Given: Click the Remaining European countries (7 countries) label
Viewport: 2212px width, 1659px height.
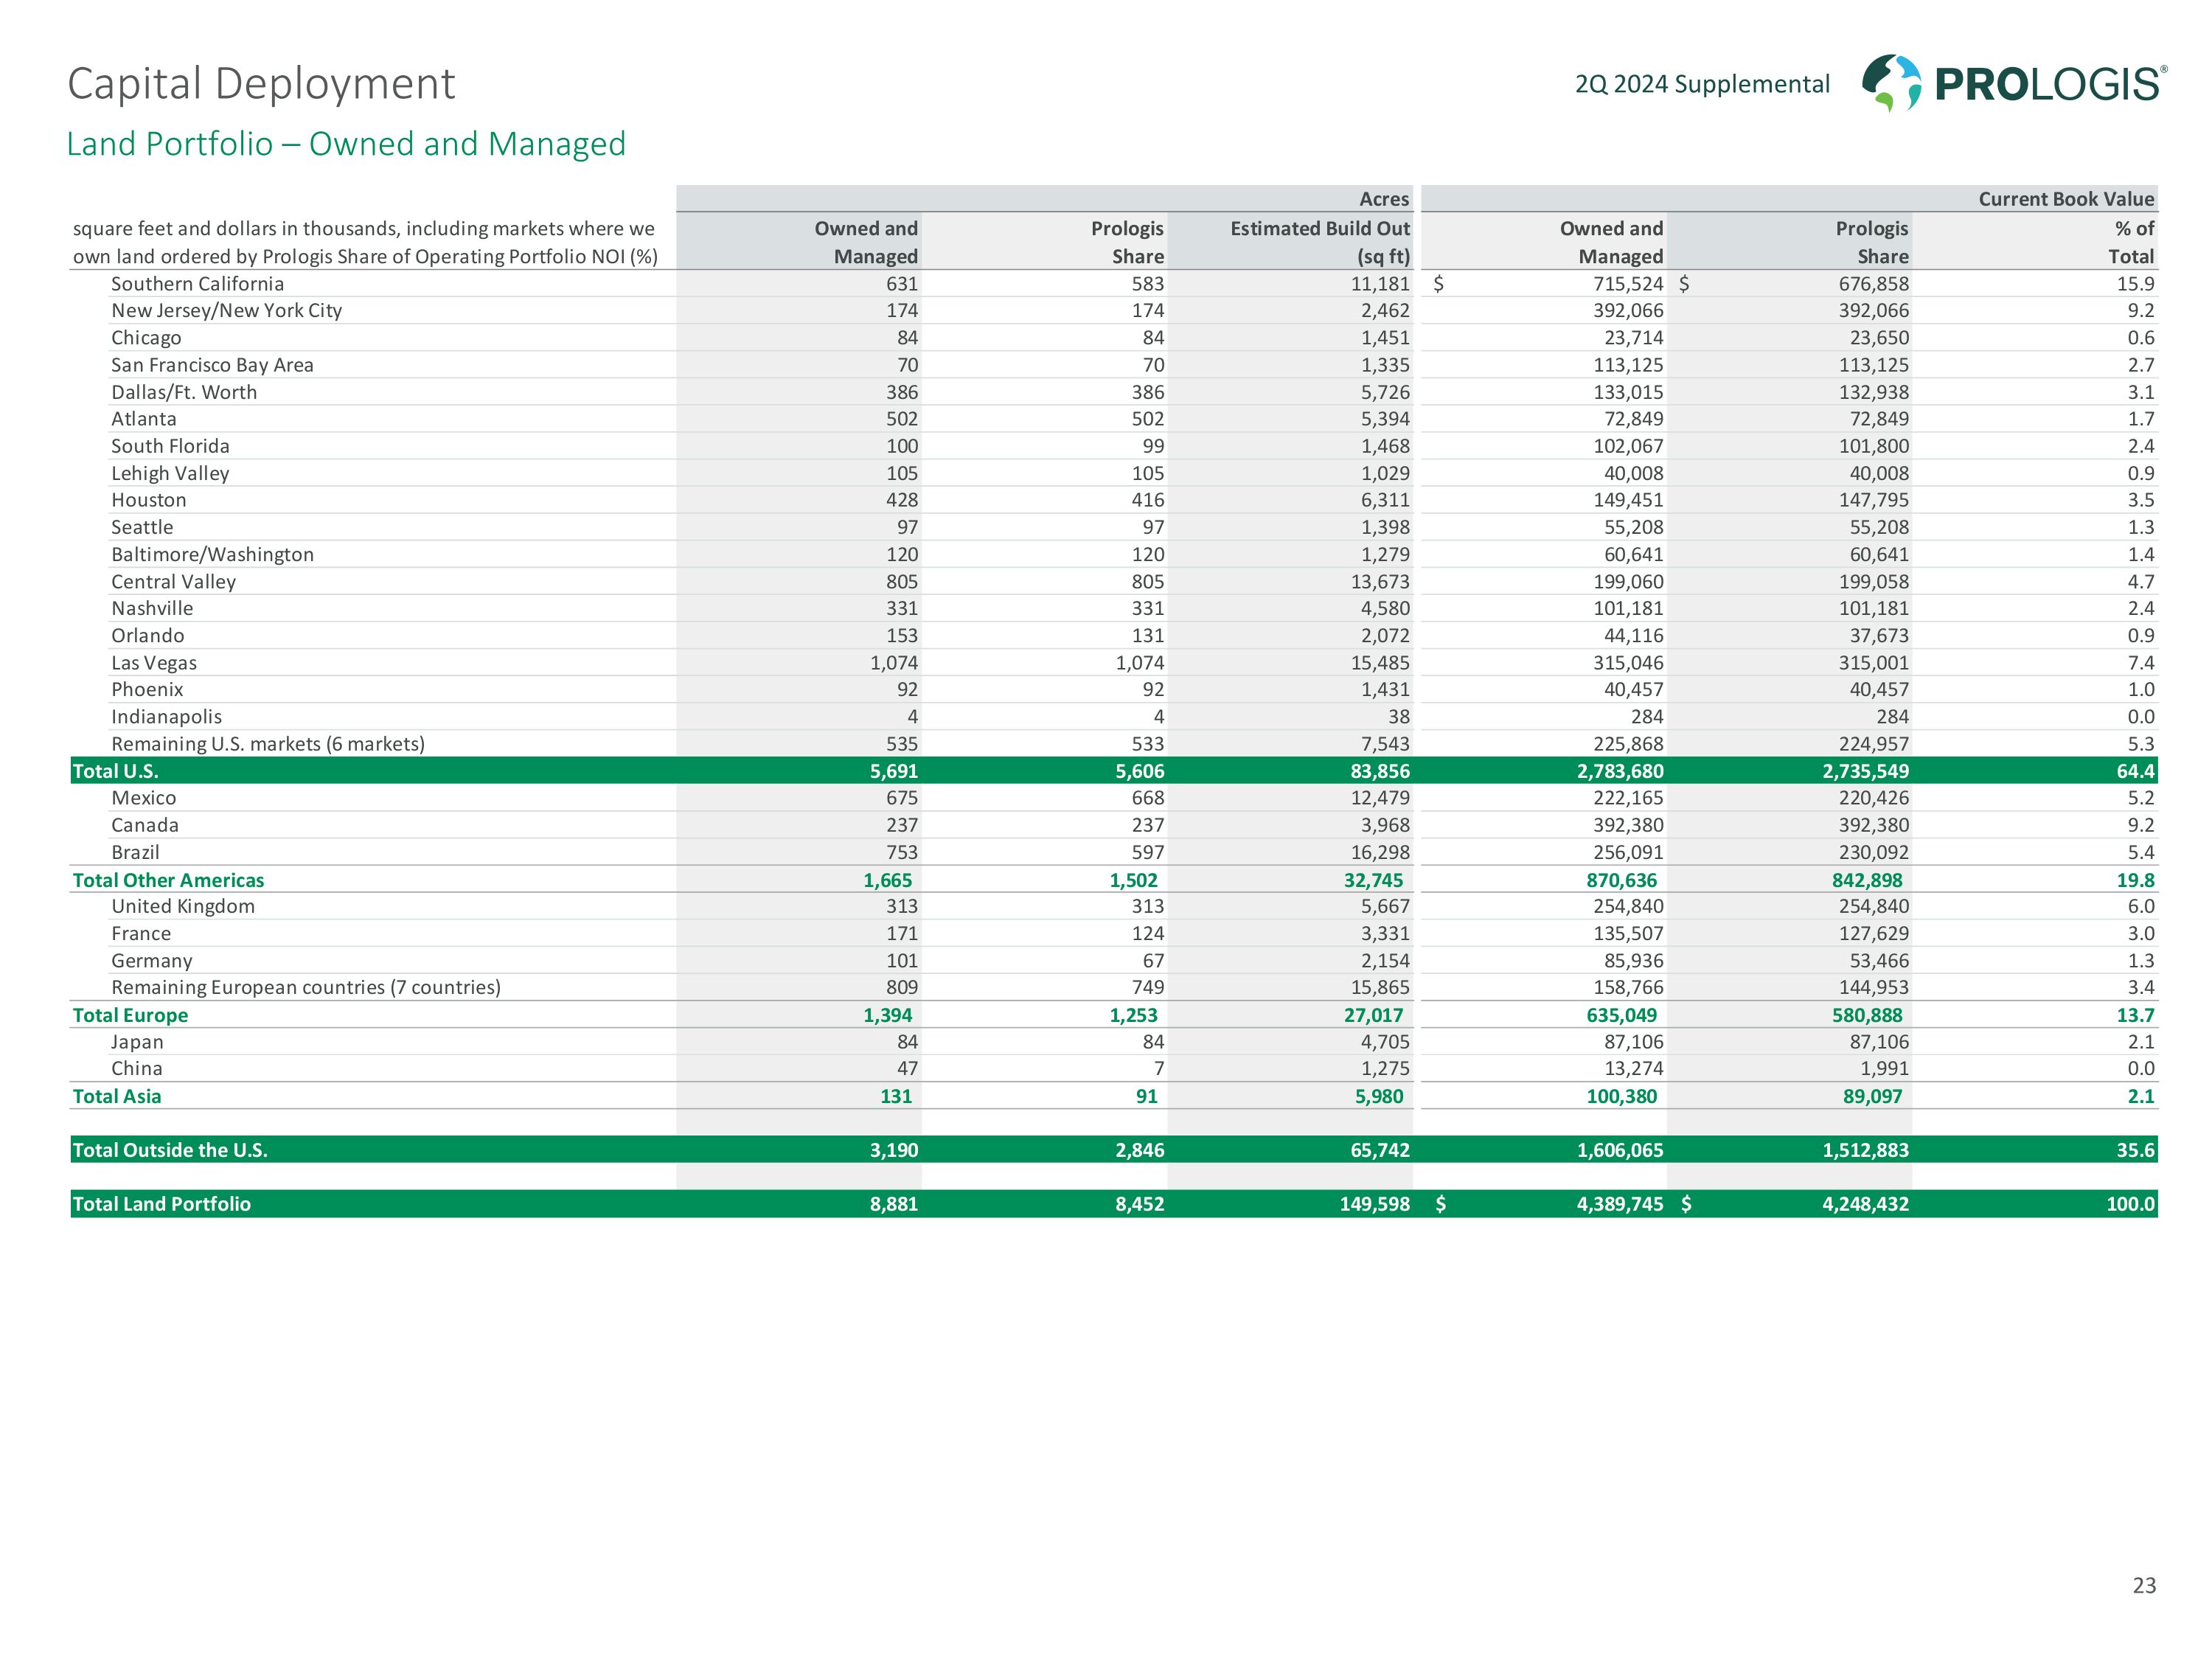Looking at the screenshot, I should [x=305, y=987].
